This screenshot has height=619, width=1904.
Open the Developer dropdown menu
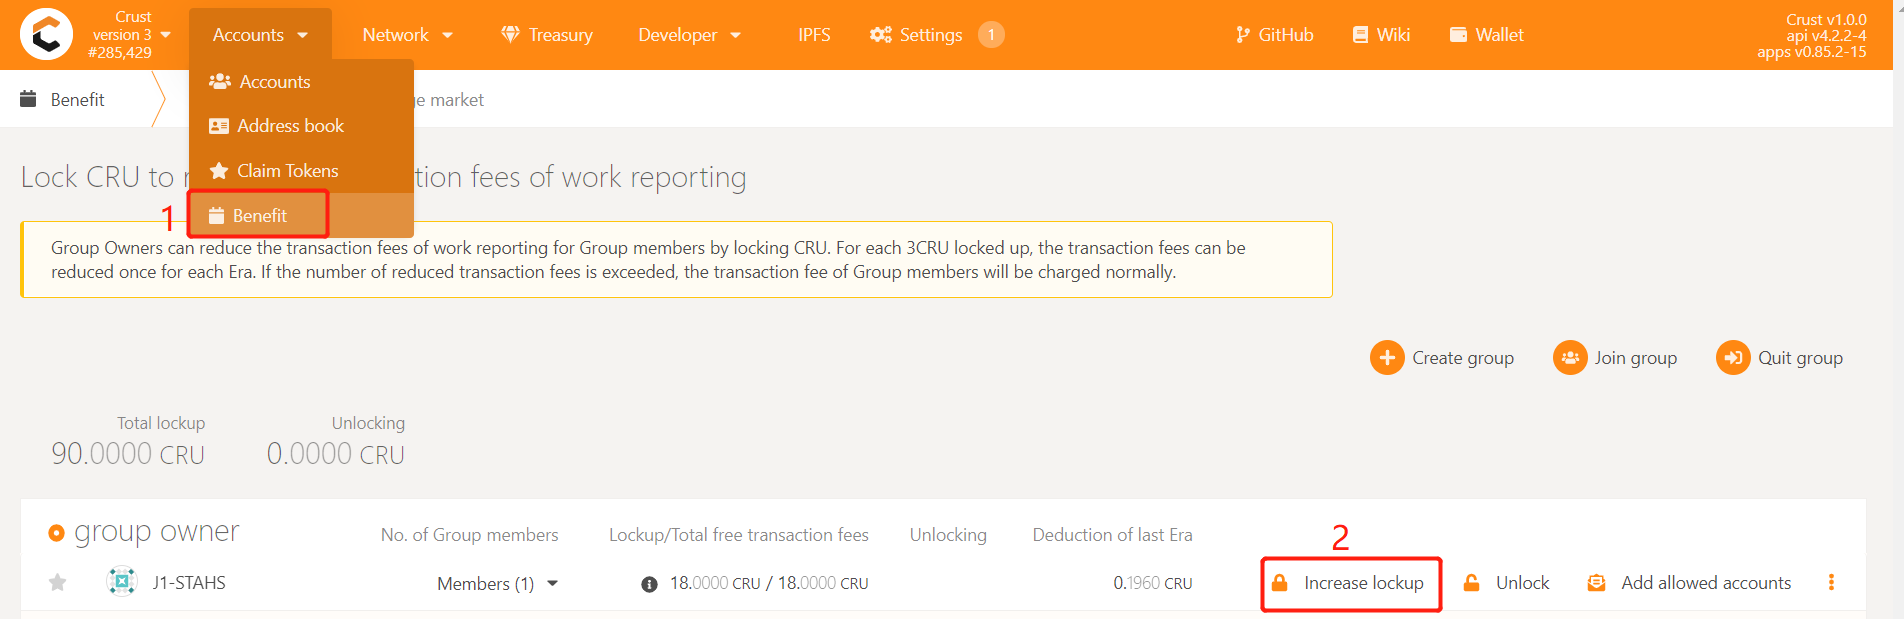(690, 35)
